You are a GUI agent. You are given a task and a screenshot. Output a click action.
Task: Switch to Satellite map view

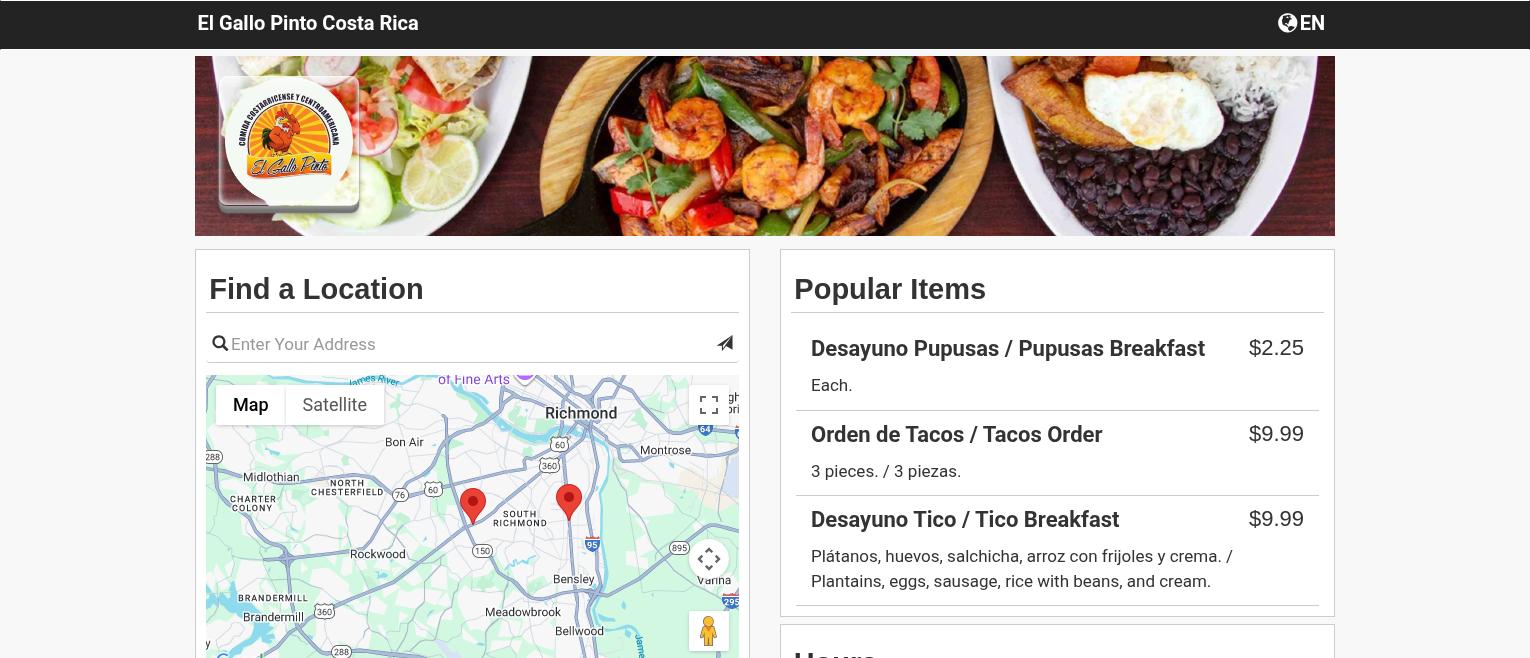pyautogui.click(x=335, y=405)
